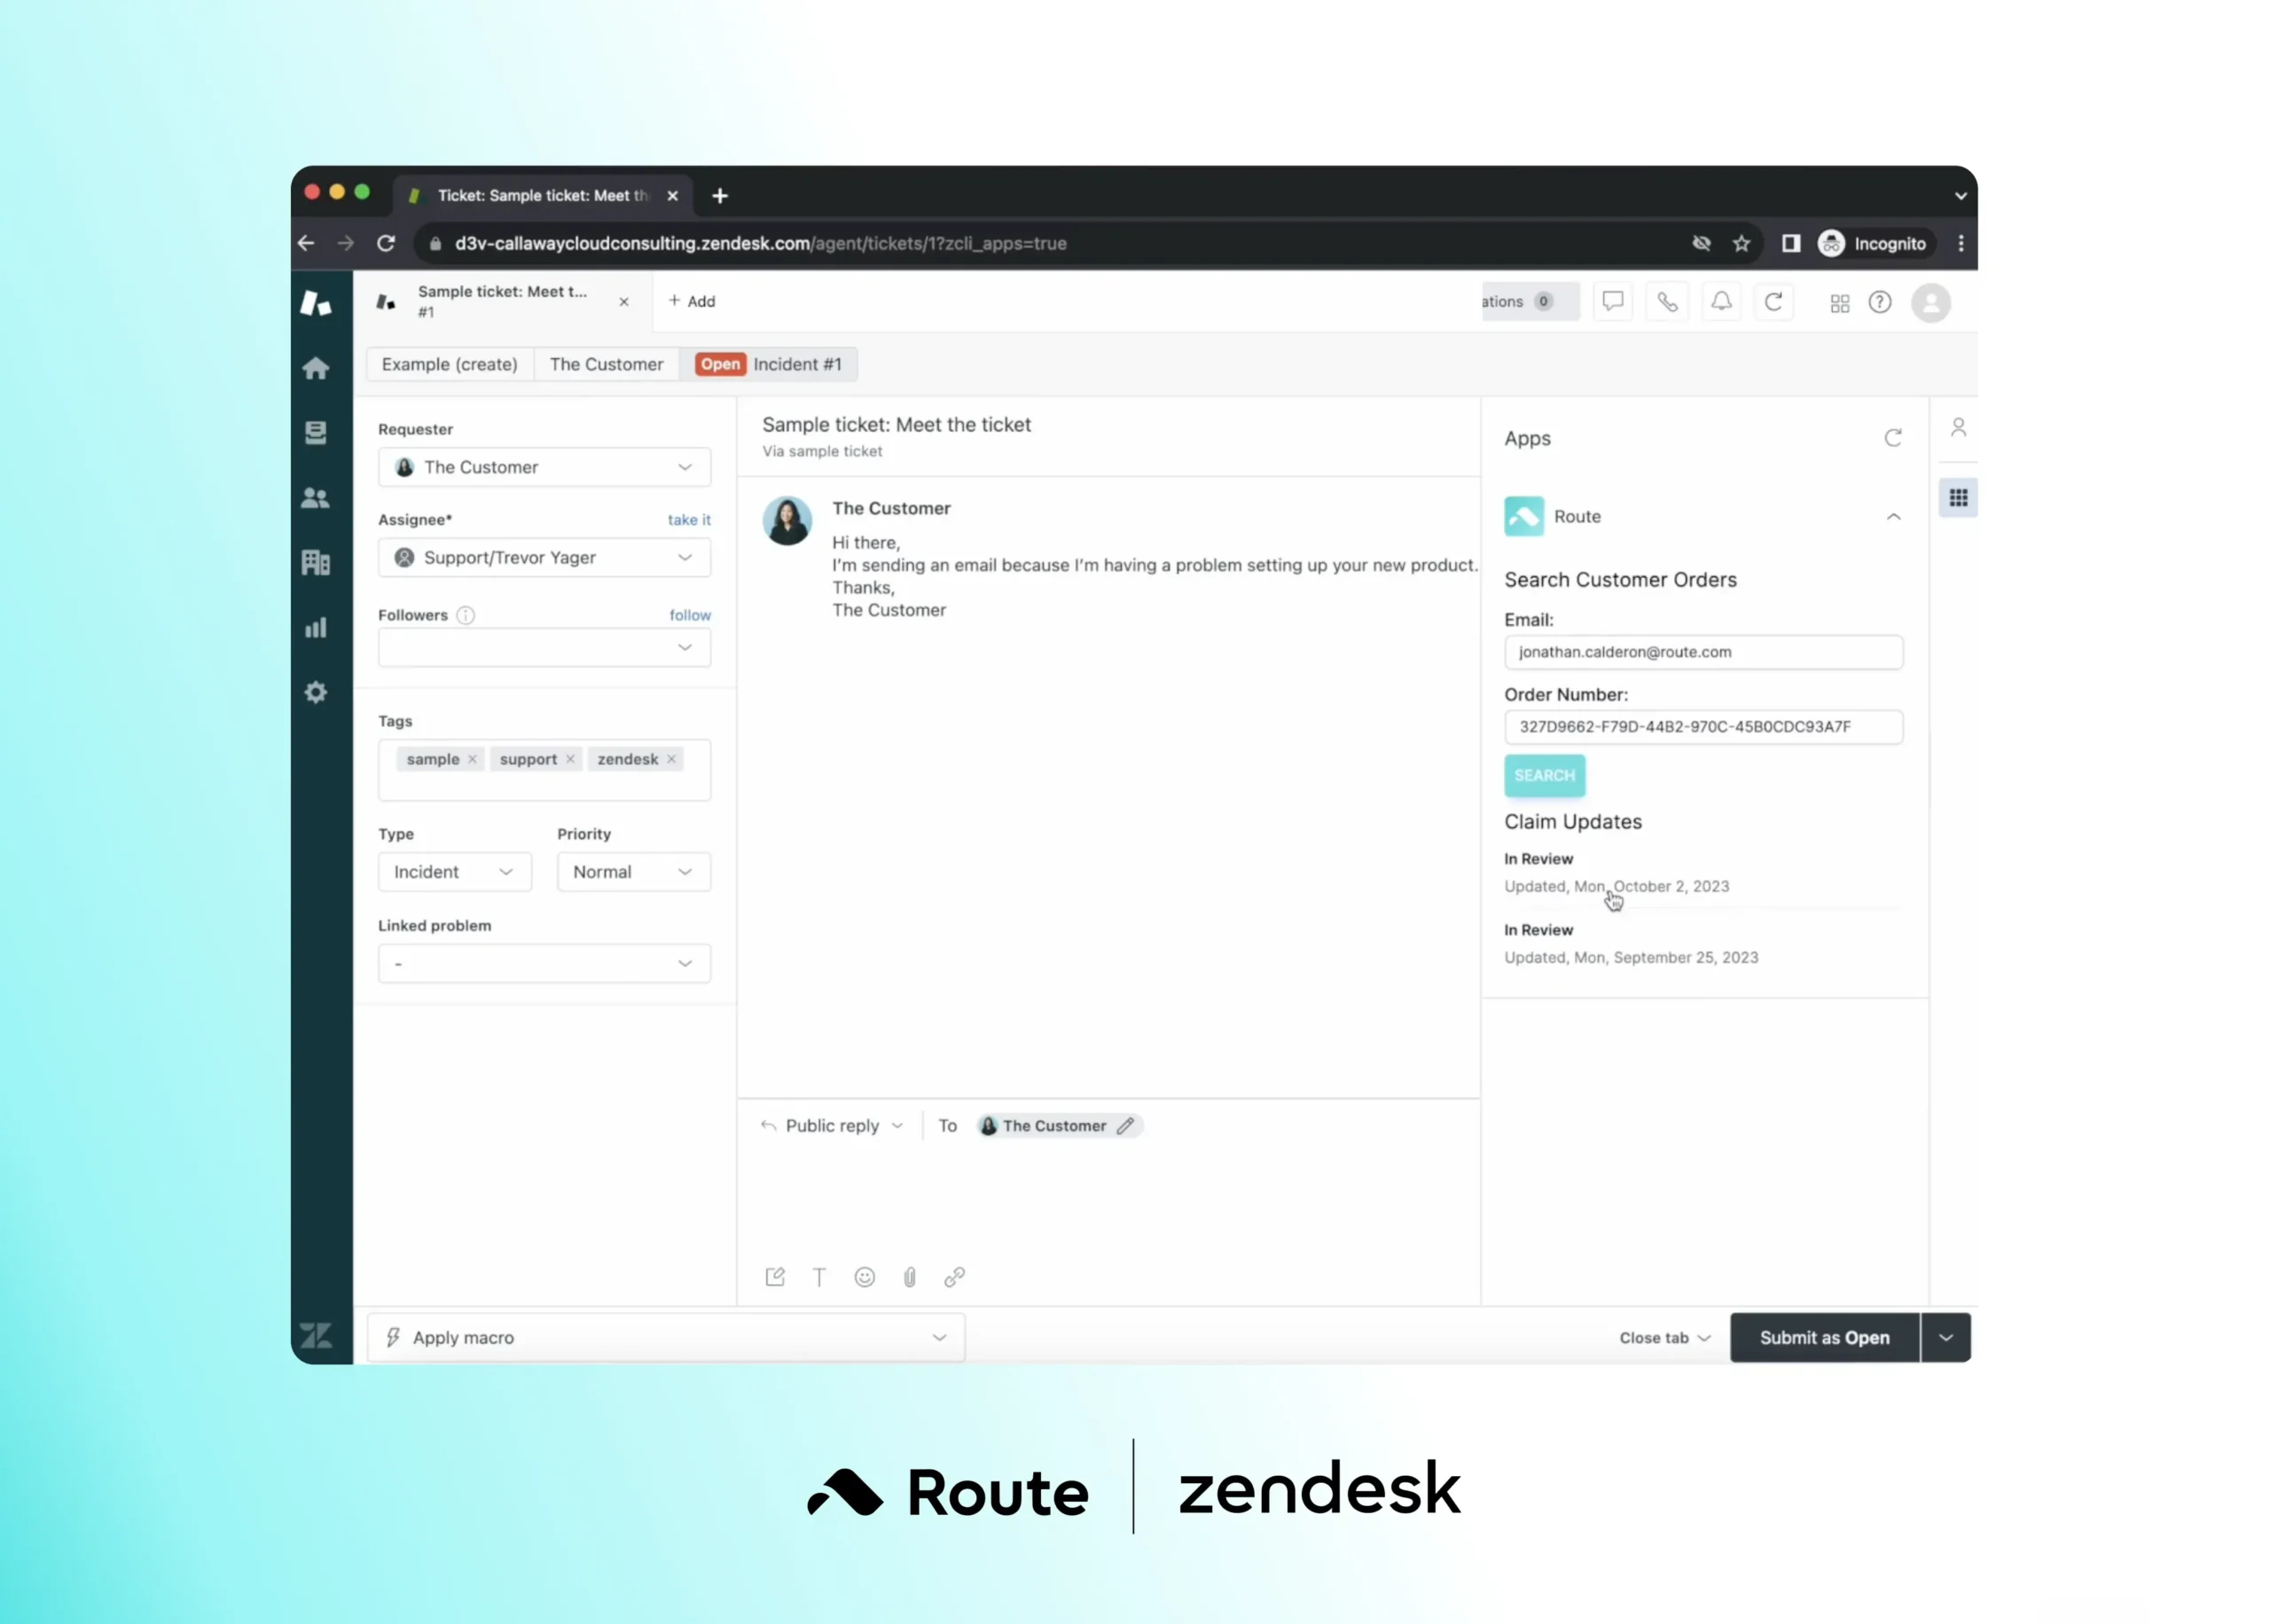Screen dimensions: 2270x1624
Task: Refresh the Apps panel
Action: click(1893, 438)
